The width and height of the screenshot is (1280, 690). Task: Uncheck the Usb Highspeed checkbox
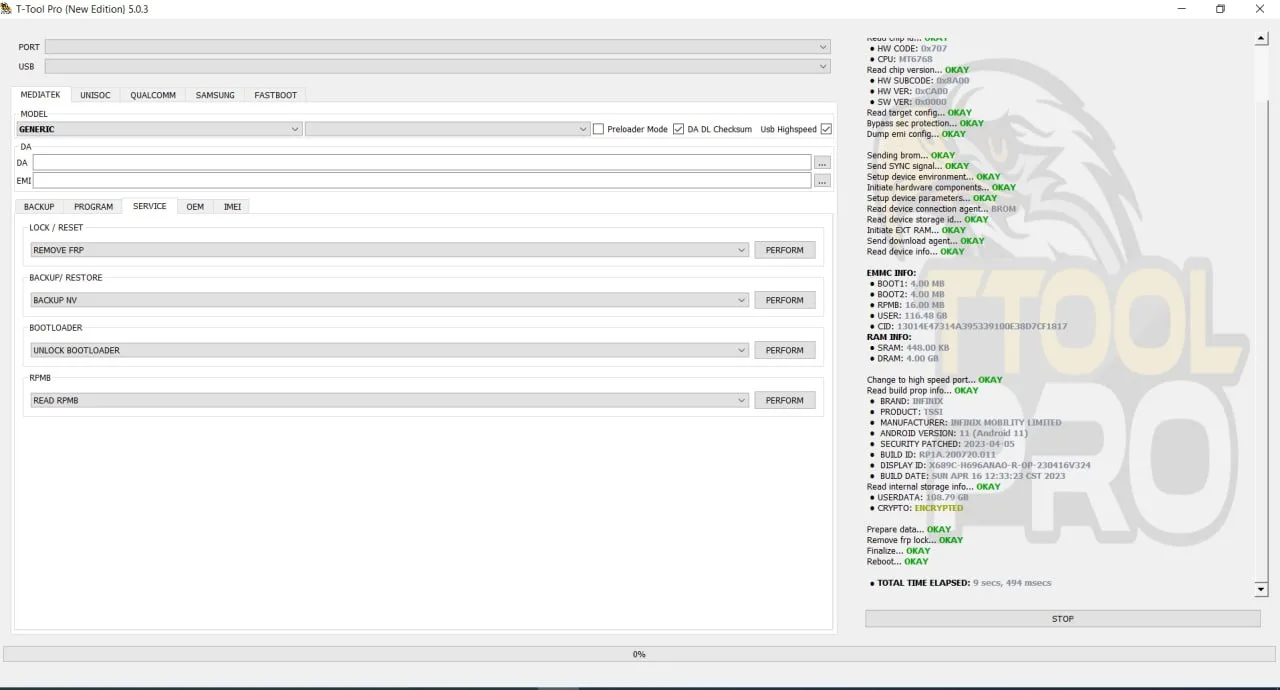(826, 129)
